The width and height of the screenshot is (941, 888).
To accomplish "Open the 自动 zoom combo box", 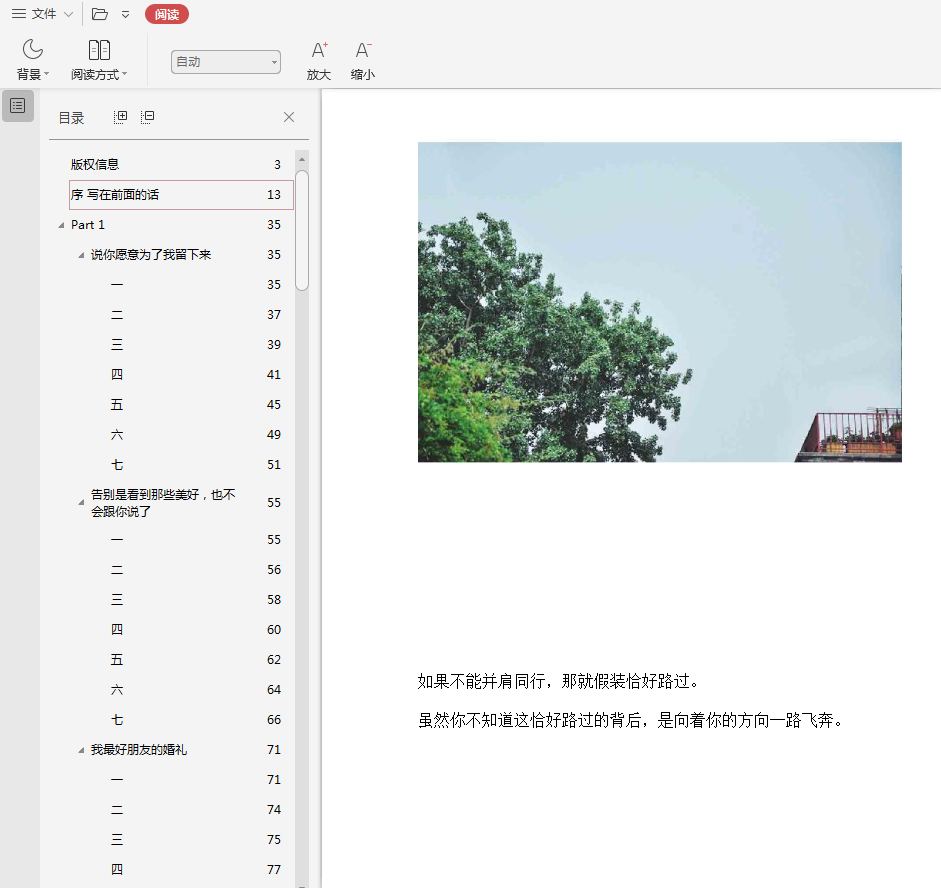I will tap(226, 62).
